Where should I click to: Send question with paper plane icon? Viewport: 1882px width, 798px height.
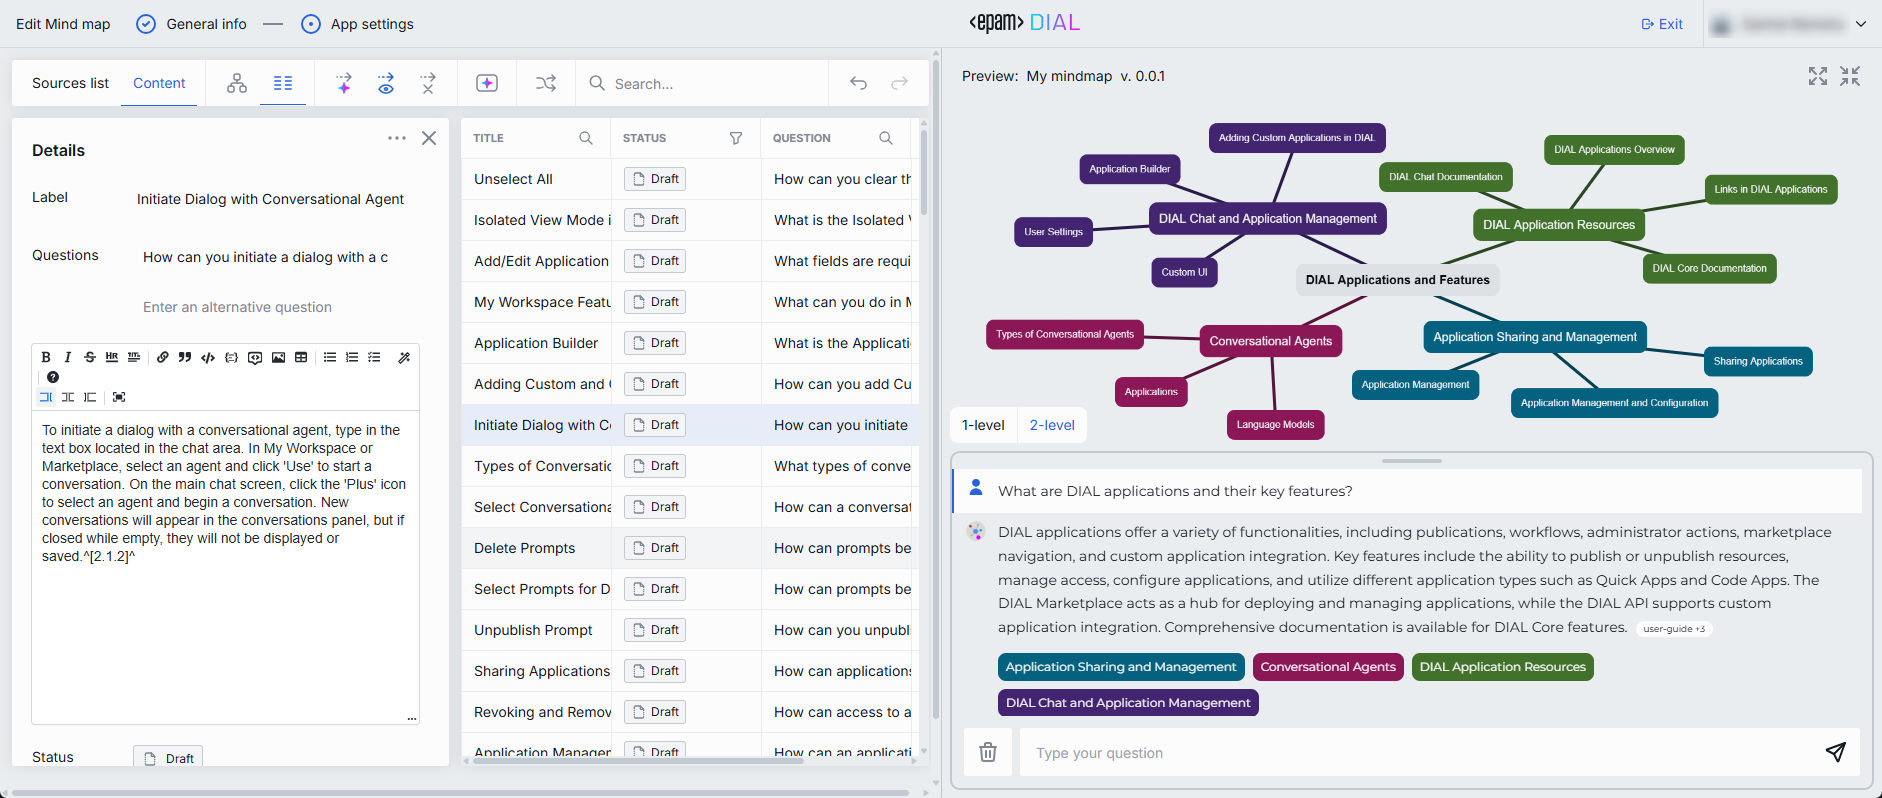tap(1835, 752)
